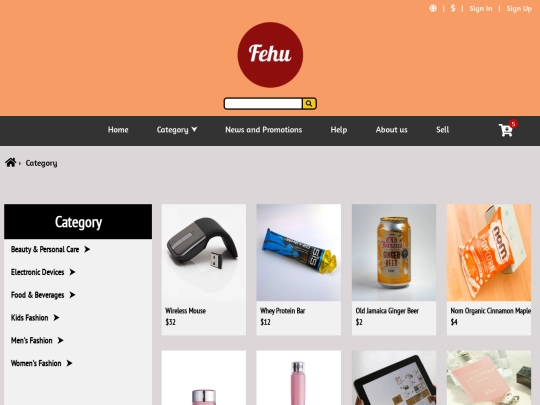This screenshot has width=540, height=405.
Task: Click the dollar currency icon
Action: 453,8
